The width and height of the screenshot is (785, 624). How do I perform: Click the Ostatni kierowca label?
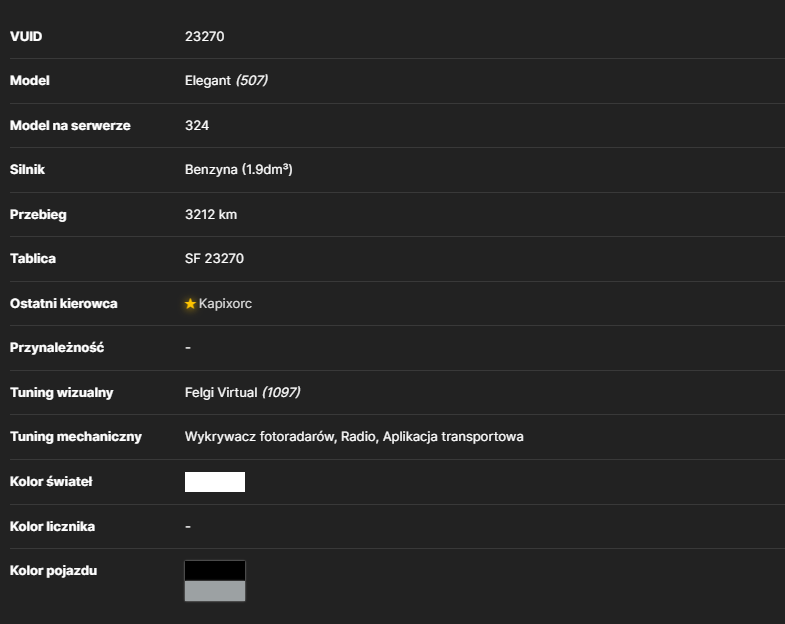(64, 303)
